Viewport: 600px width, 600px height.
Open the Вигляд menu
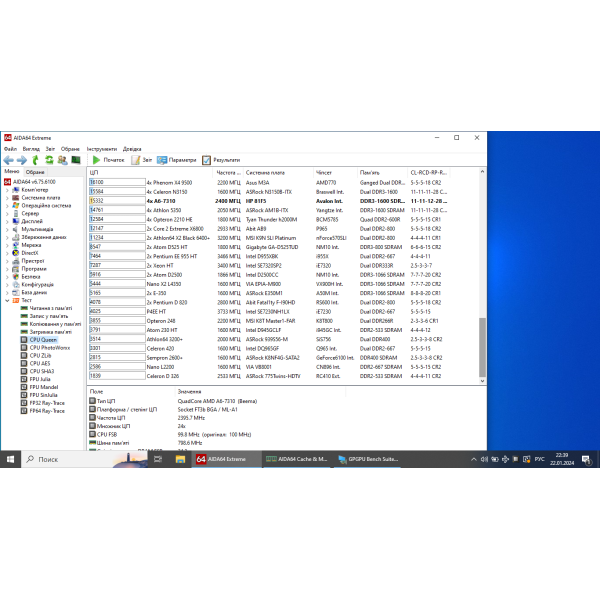tap(31, 149)
